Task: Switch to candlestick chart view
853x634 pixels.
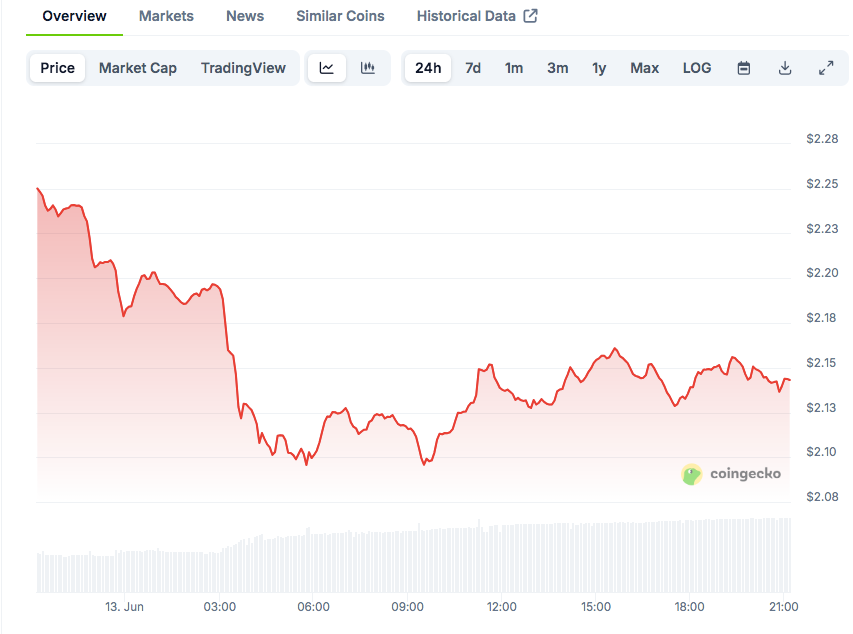Action: [368, 68]
